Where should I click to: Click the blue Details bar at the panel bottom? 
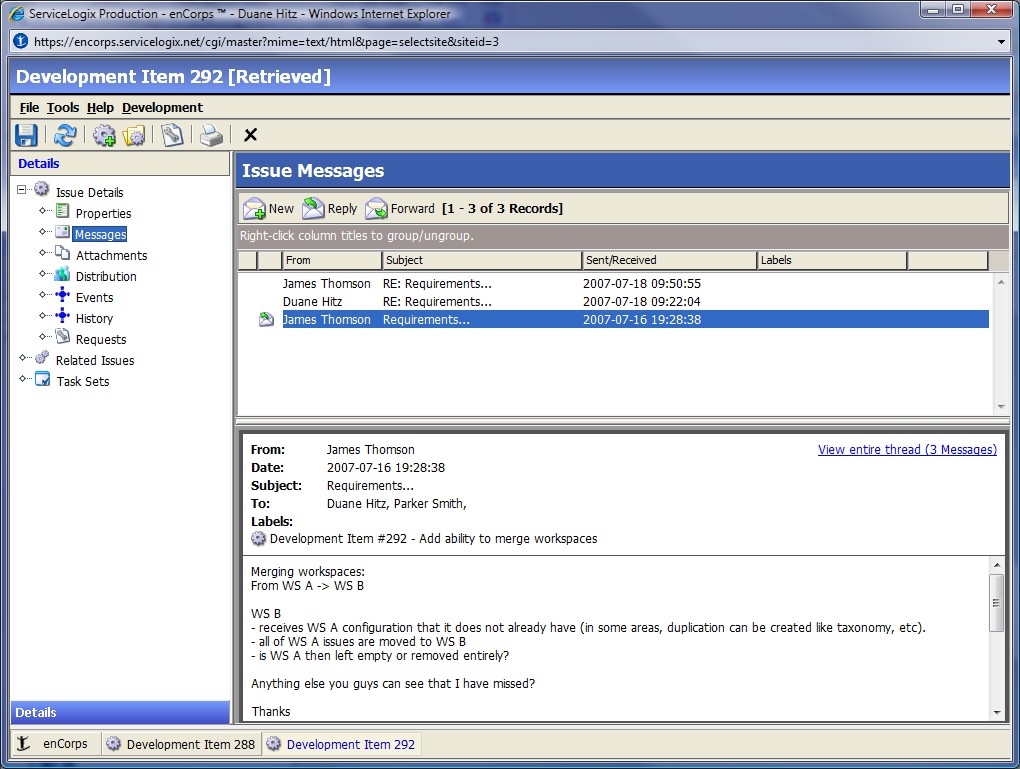point(120,712)
